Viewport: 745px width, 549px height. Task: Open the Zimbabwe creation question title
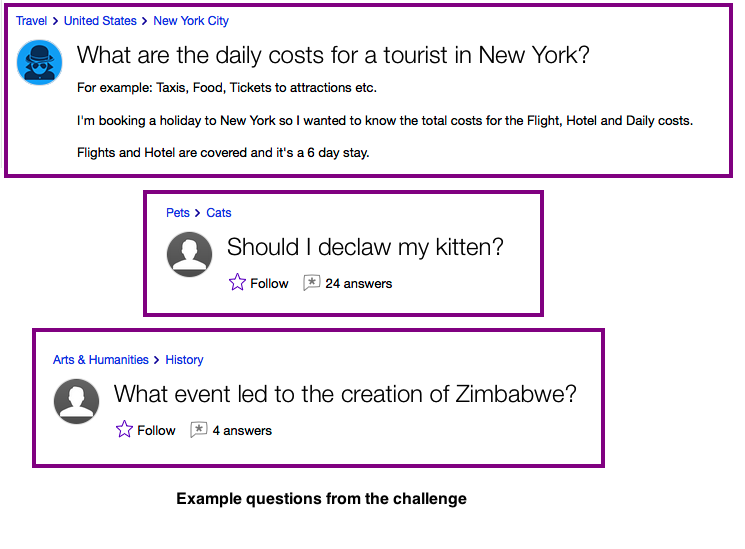(345, 394)
